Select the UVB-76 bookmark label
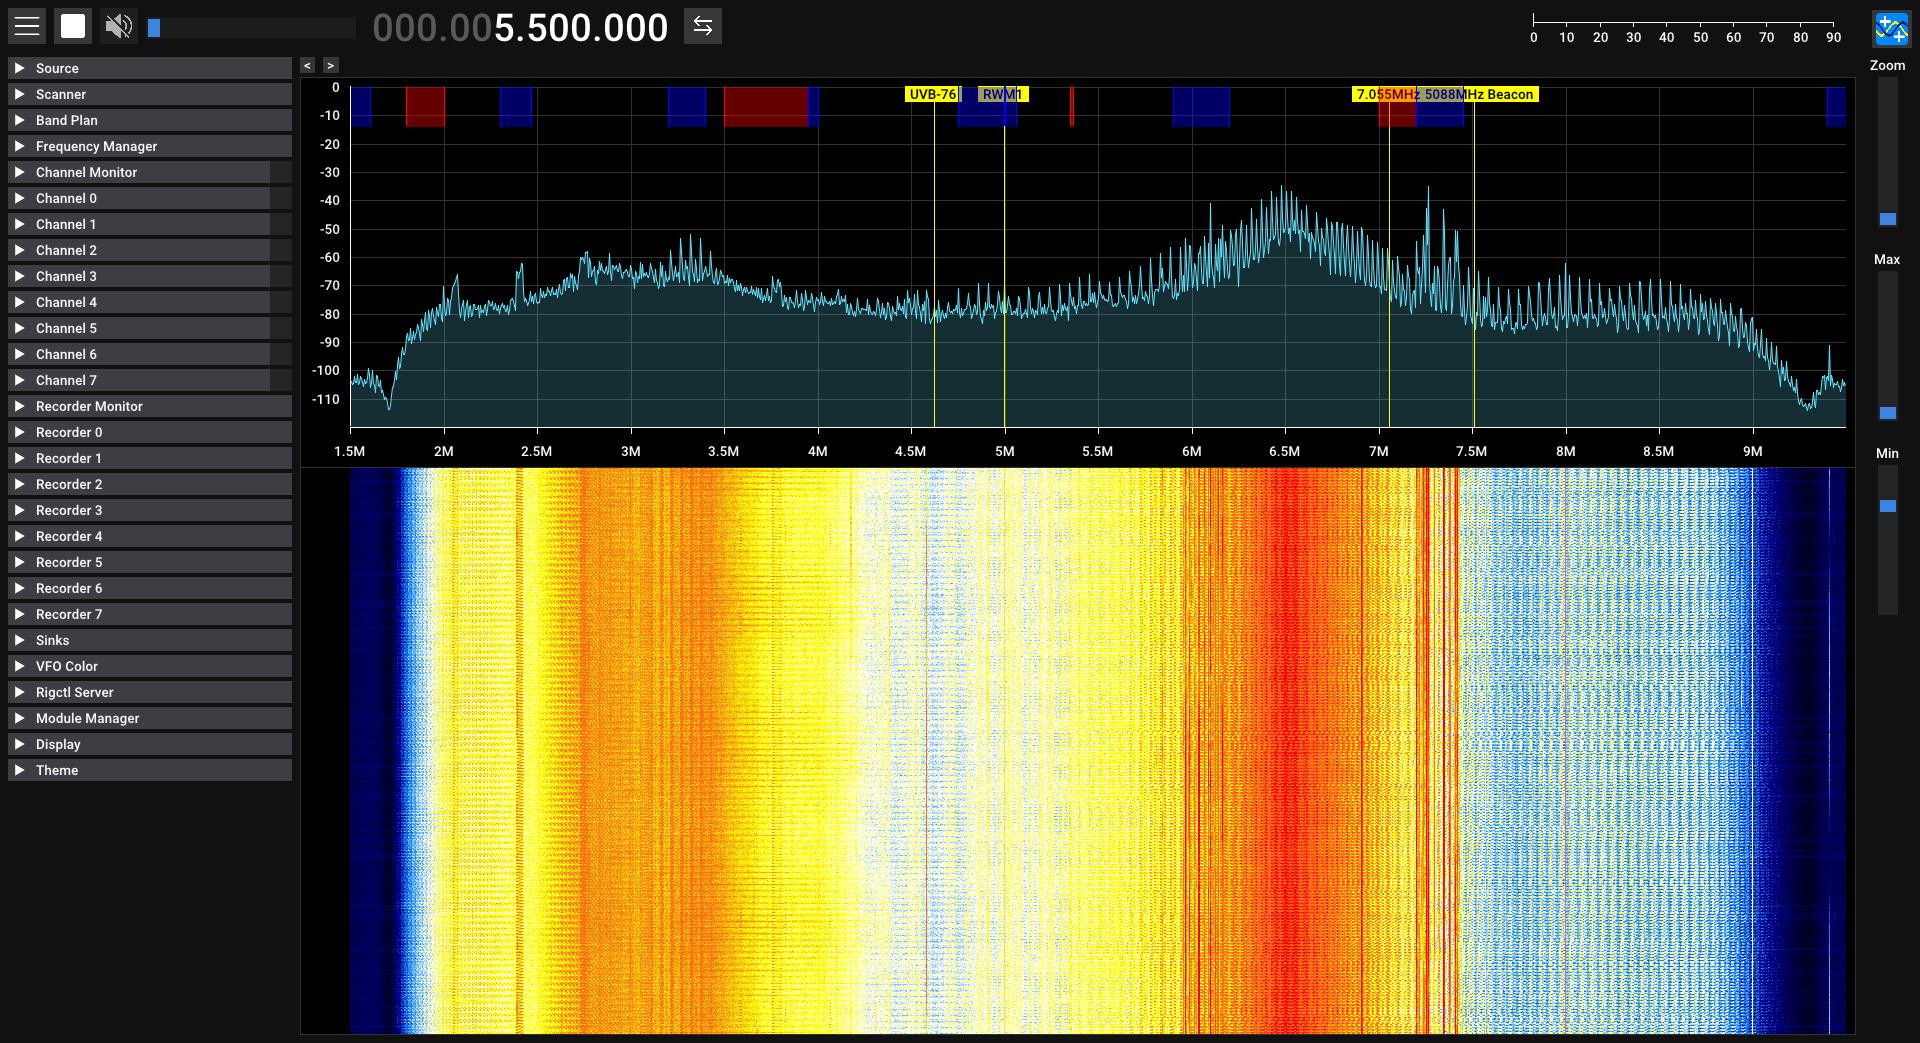This screenshot has height=1043, width=1920. [932, 95]
